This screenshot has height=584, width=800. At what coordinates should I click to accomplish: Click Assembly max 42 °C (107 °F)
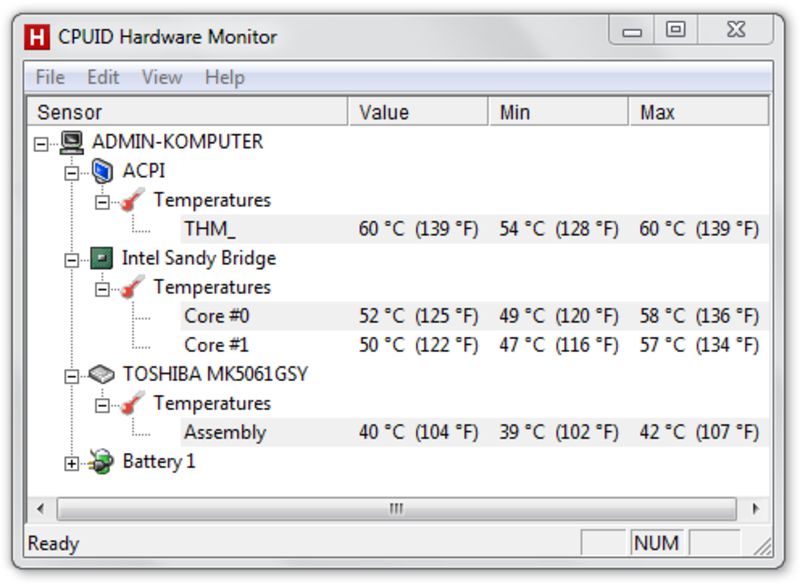[699, 433]
